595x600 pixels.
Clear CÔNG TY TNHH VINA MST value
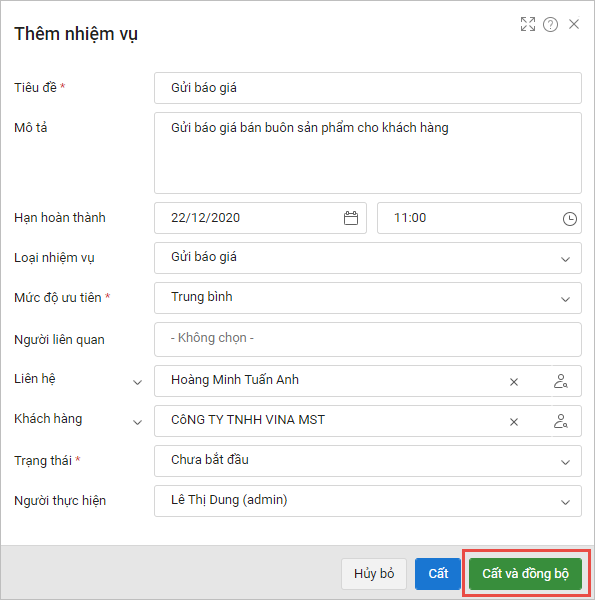tap(513, 422)
